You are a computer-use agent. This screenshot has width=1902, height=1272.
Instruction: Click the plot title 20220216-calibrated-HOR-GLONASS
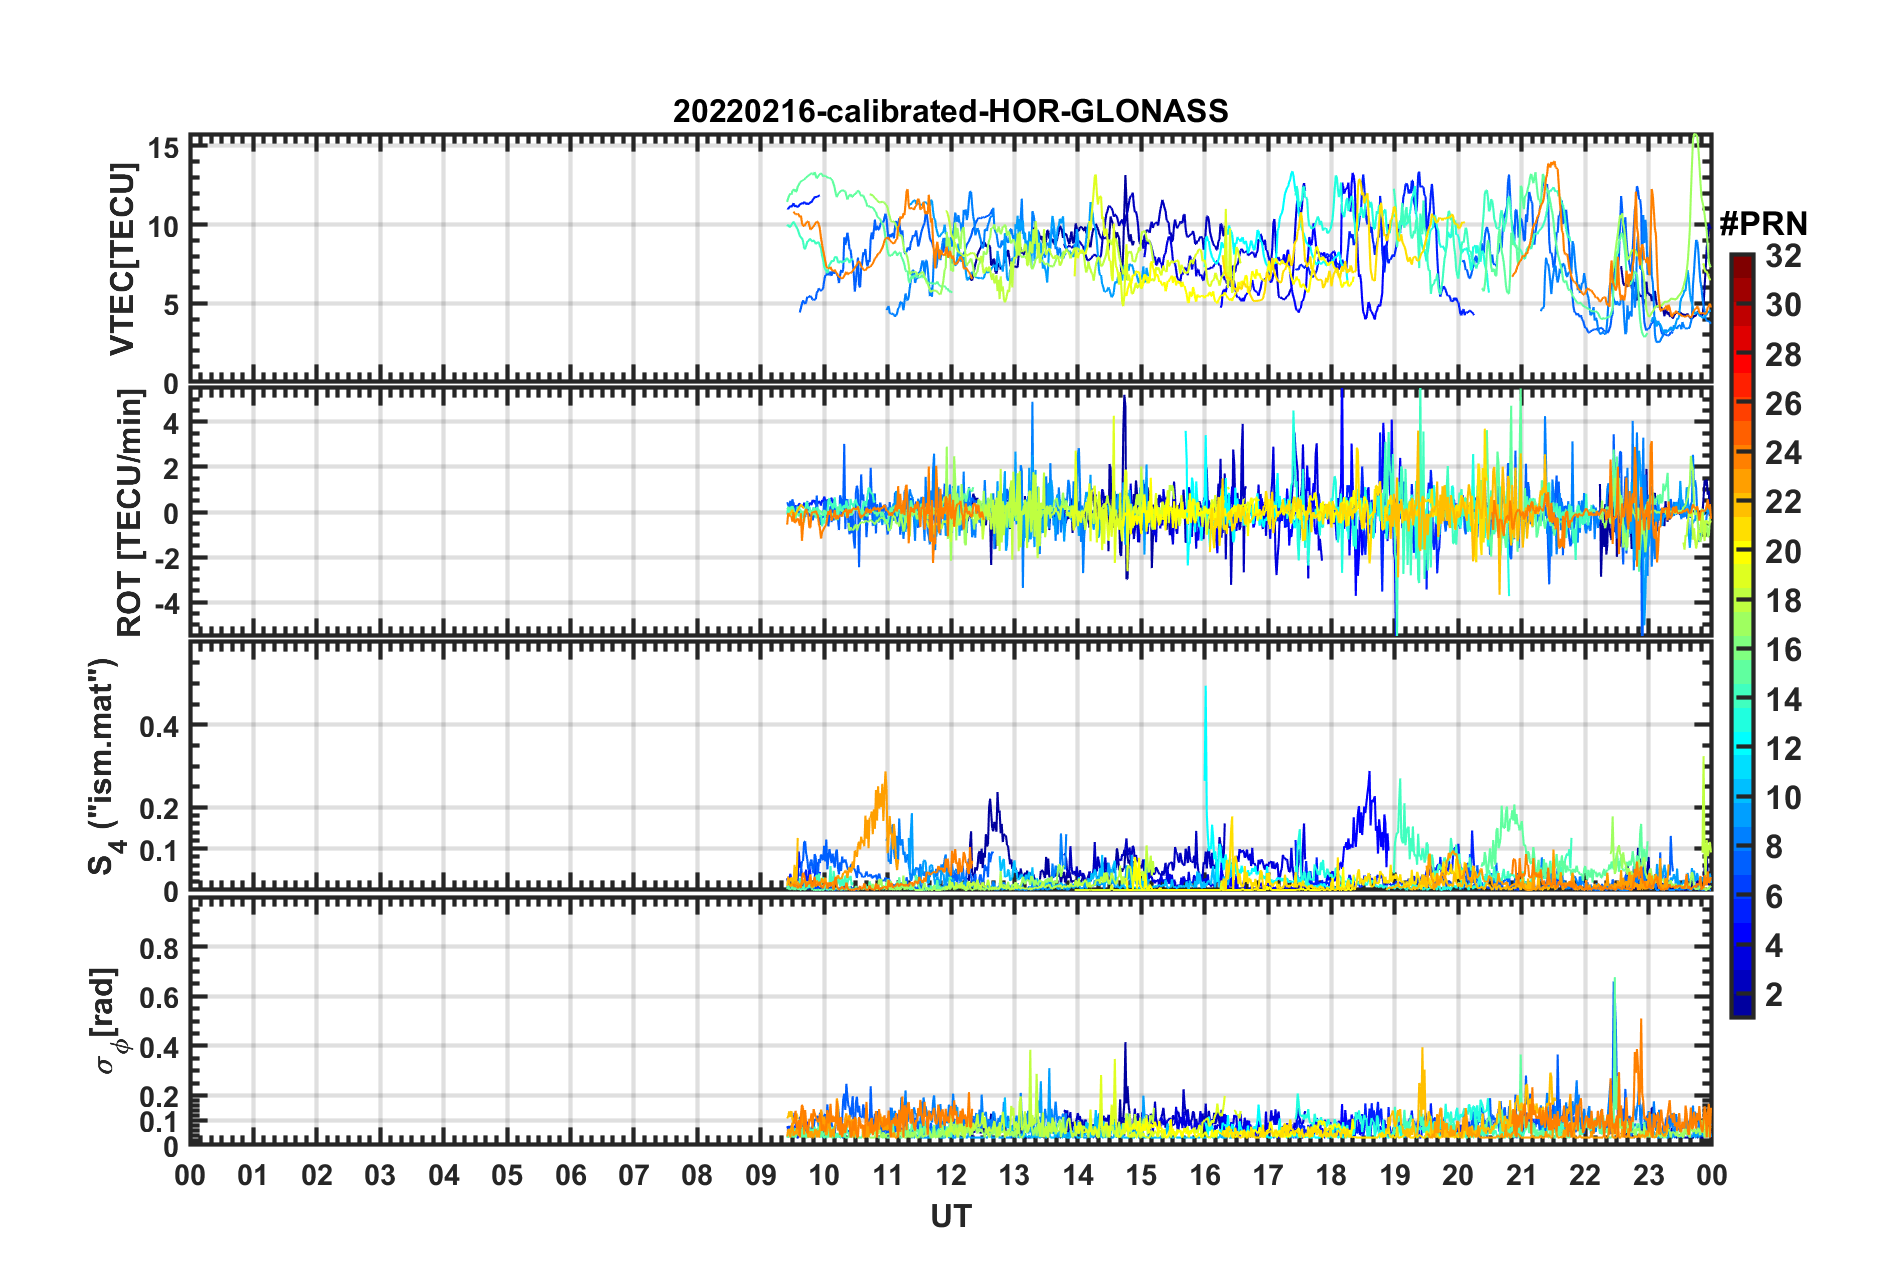pyautogui.click(x=950, y=111)
